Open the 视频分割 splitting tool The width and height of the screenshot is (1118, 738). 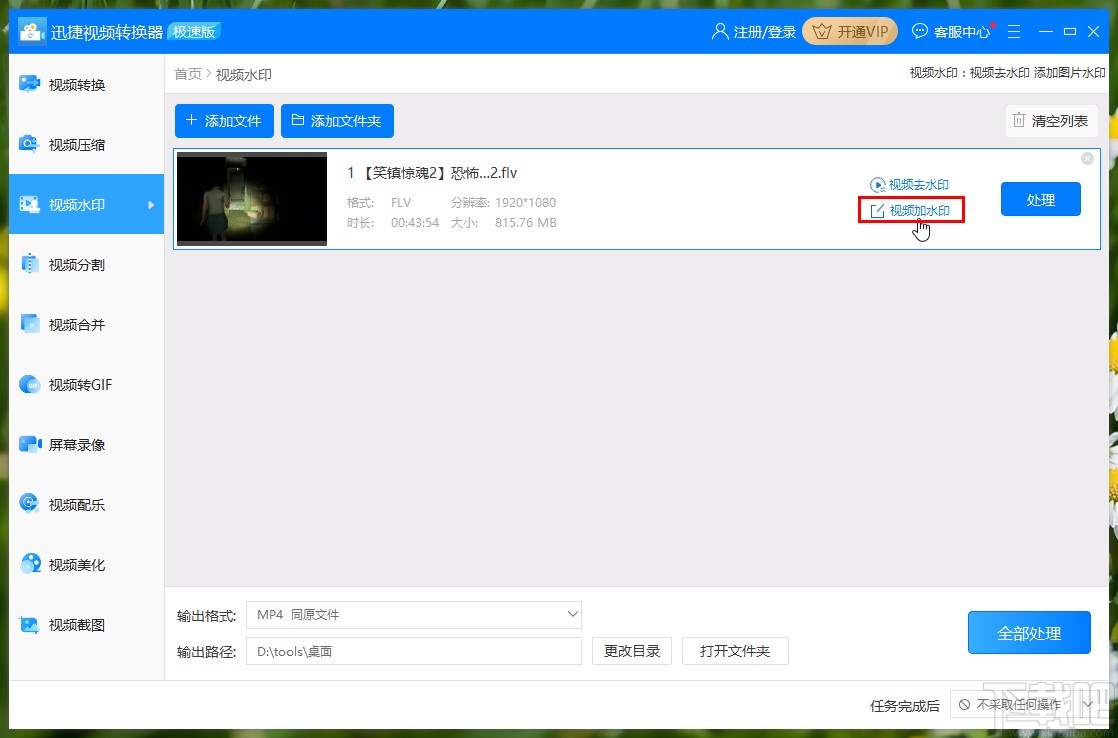[x=86, y=264]
